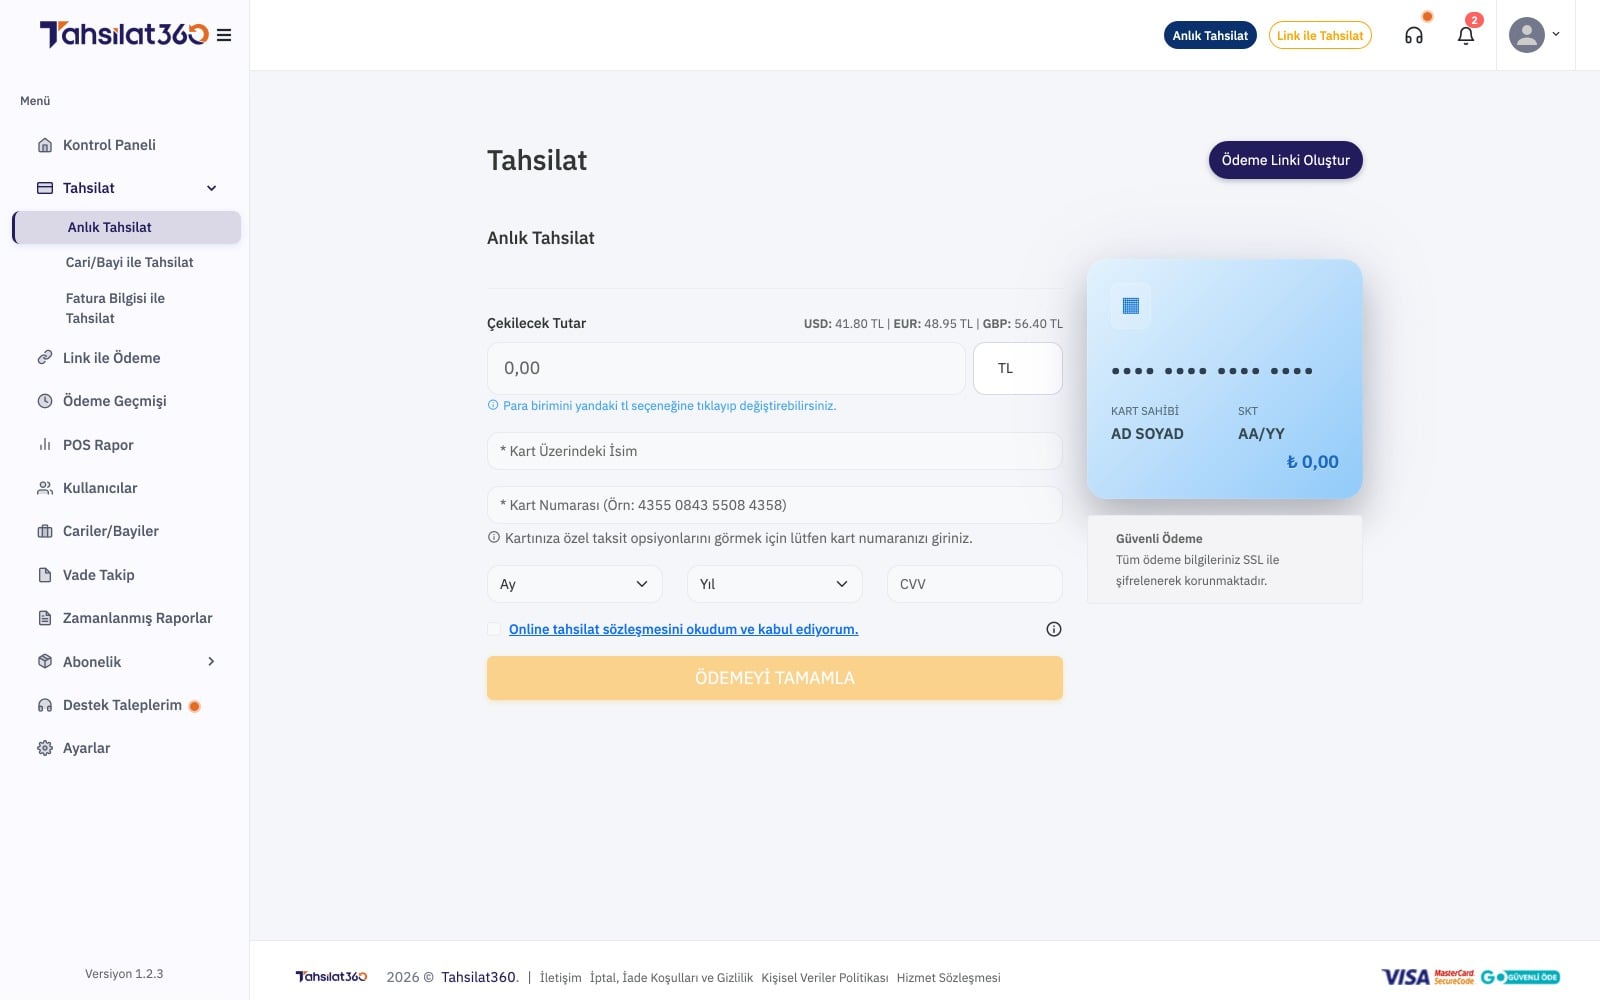
Task: Open the Ay month dropdown
Action: tap(574, 584)
